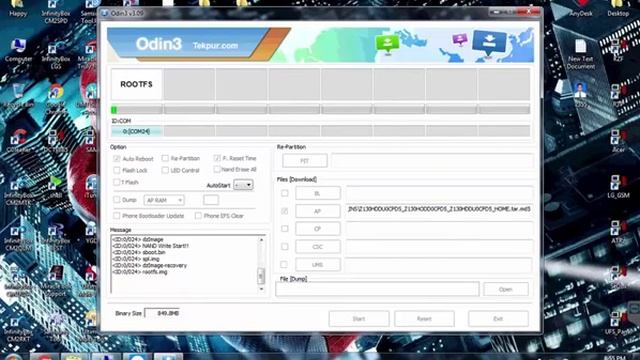Enable the T Flash checkbox
Image resolution: width=640 pixels, height=360 pixels.
coord(117,182)
